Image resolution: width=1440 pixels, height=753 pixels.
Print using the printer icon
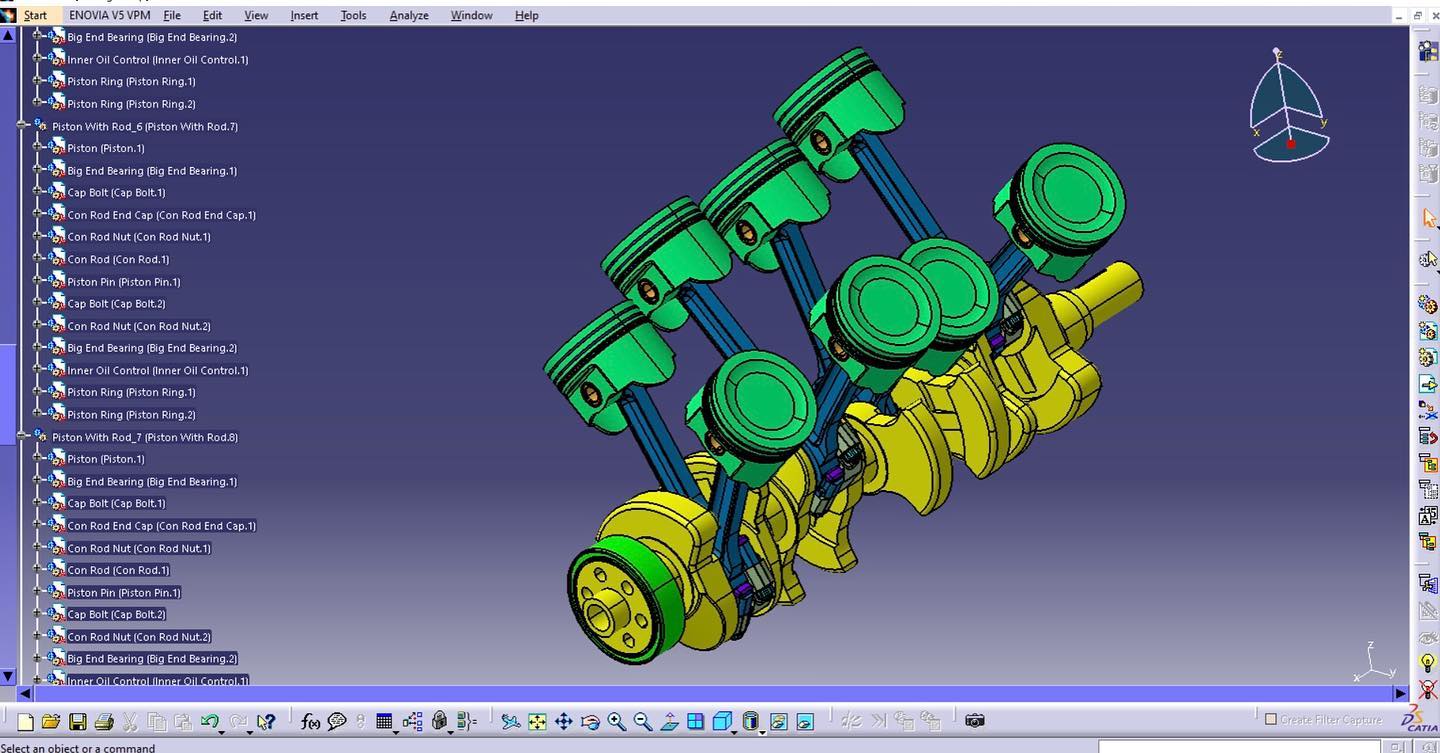pyautogui.click(x=103, y=721)
